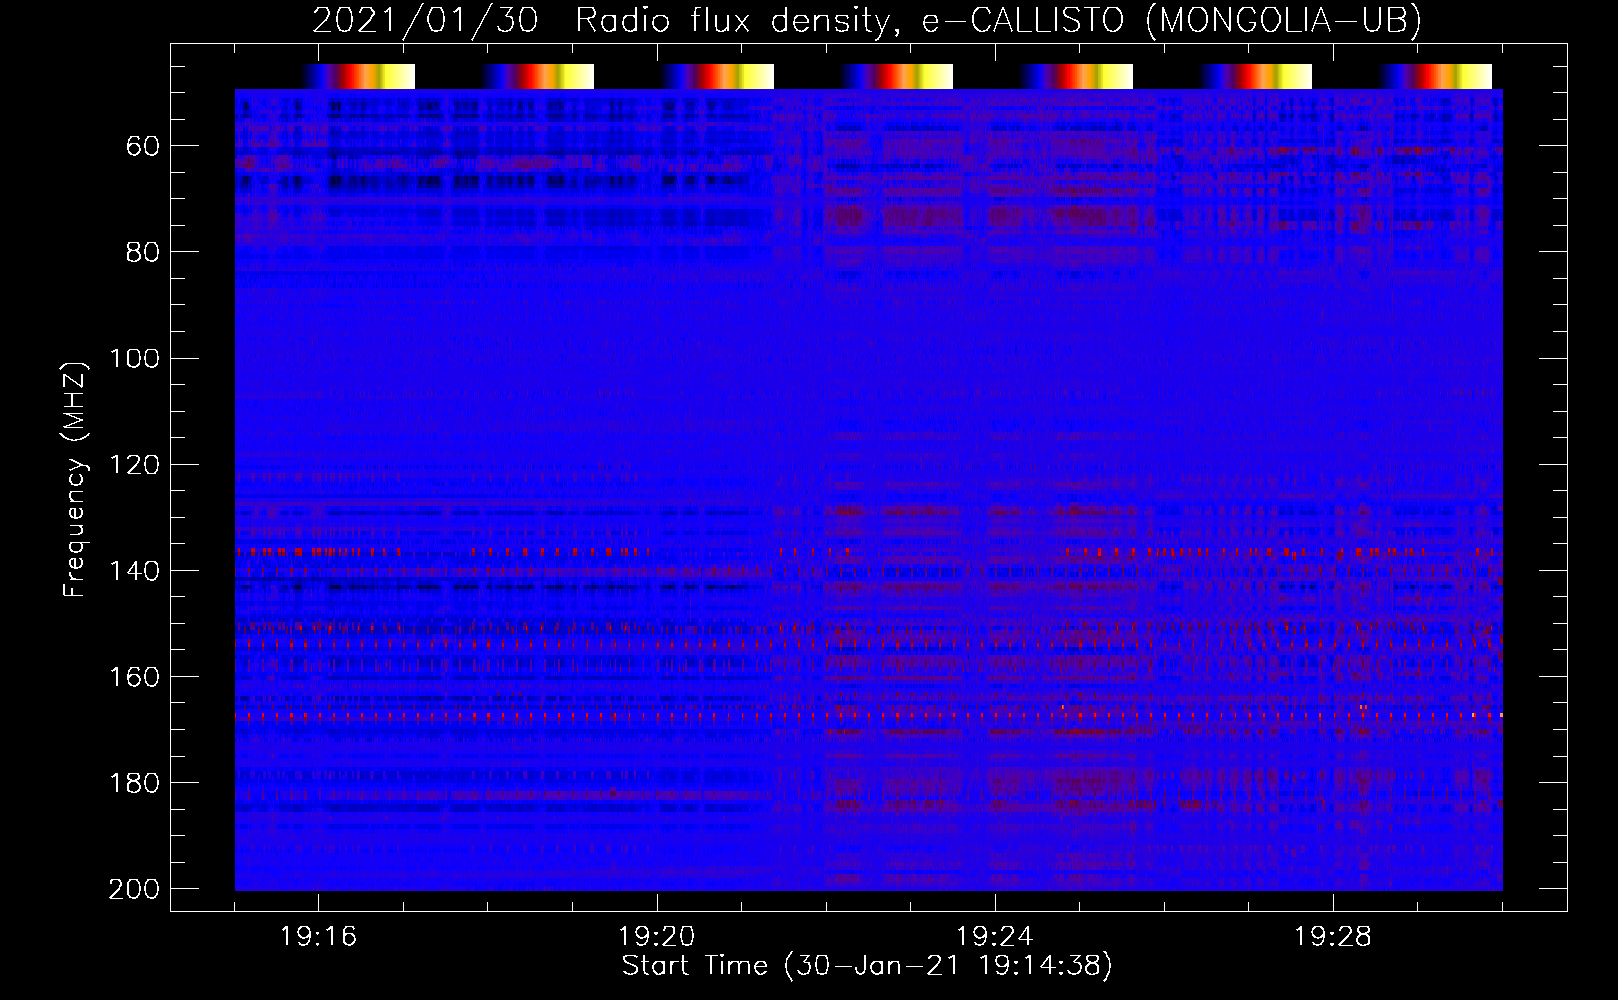Click the 19:24 time tick label
This screenshot has height=1000, width=1618.
click(994, 937)
